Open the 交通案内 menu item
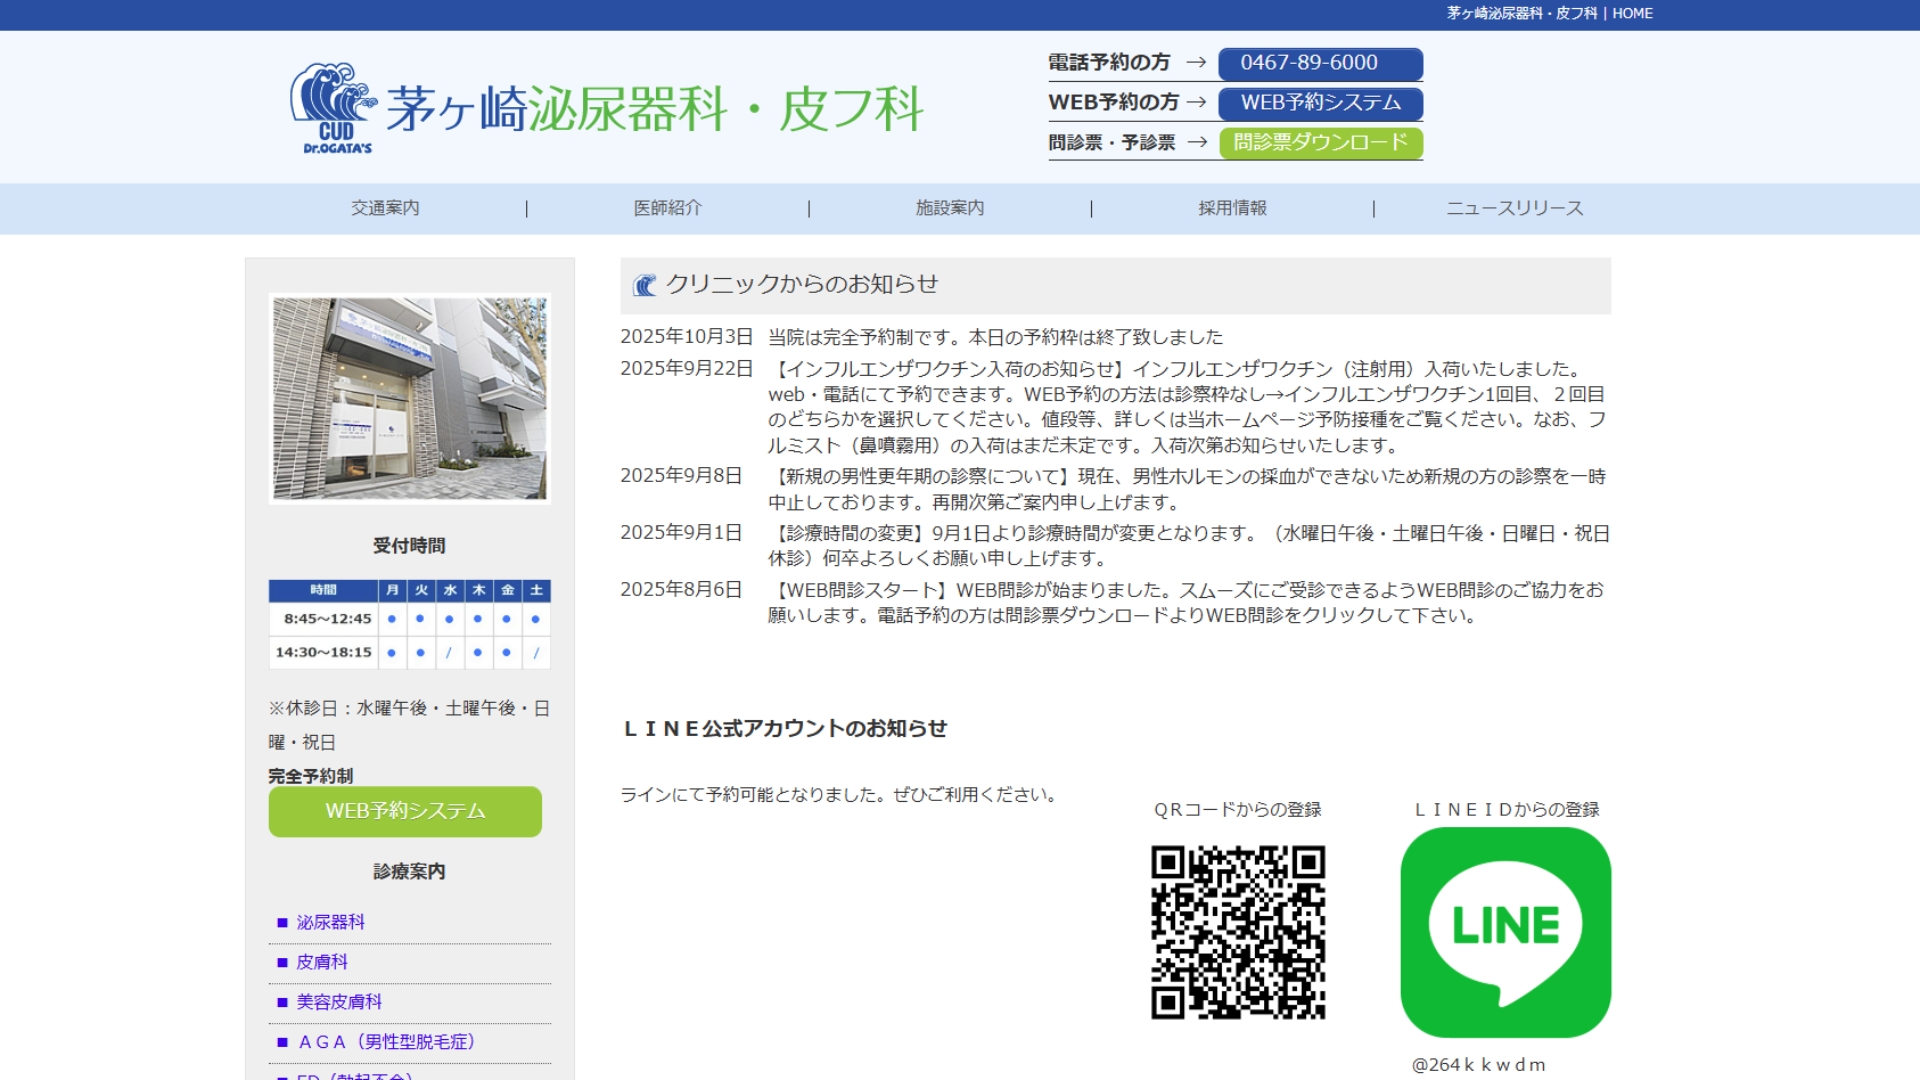Image resolution: width=1920 pixels, height=1080 pixels. [x=385, y=208]
